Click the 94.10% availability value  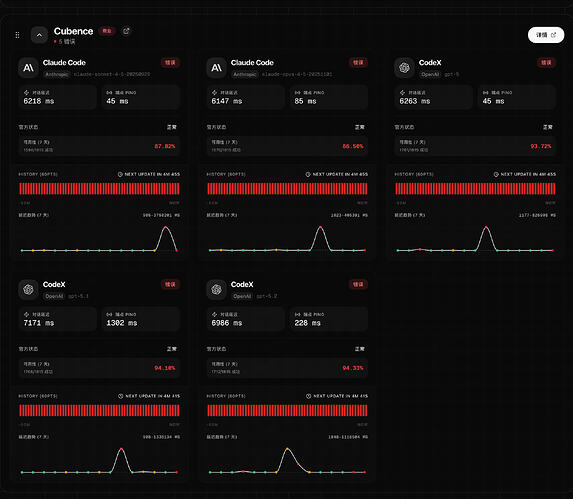tap(165, 368)
